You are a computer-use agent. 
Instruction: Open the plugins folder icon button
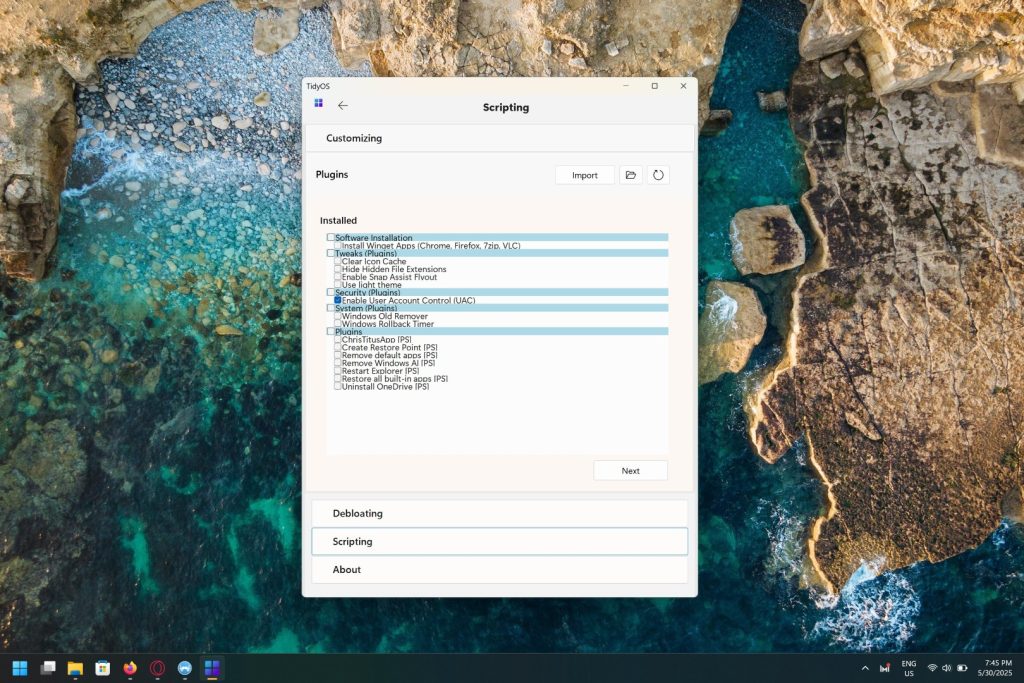tap(630, 175)
